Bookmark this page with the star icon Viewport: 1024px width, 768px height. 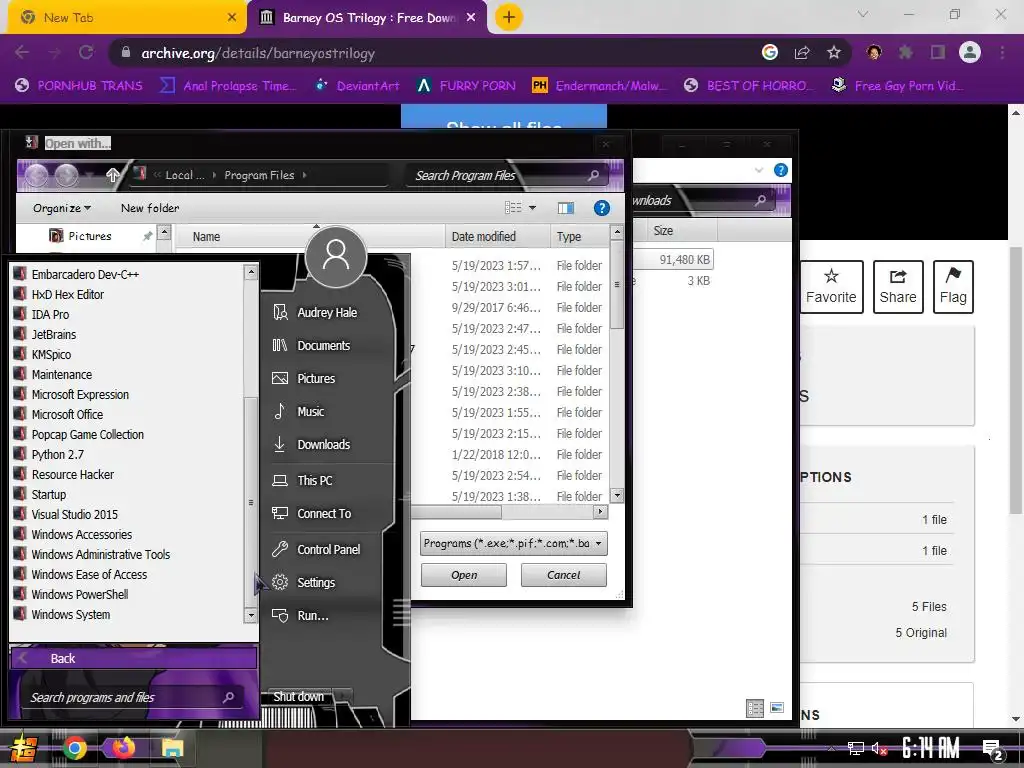(834, 53)
